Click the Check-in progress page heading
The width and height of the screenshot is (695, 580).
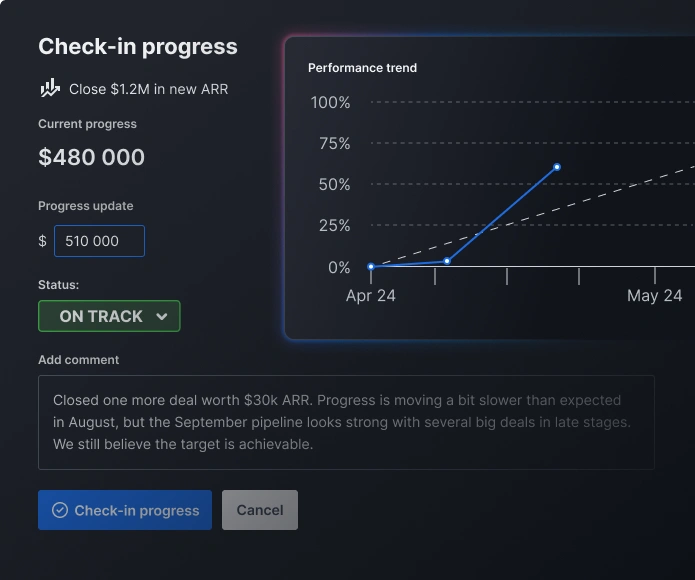[138, 47]
